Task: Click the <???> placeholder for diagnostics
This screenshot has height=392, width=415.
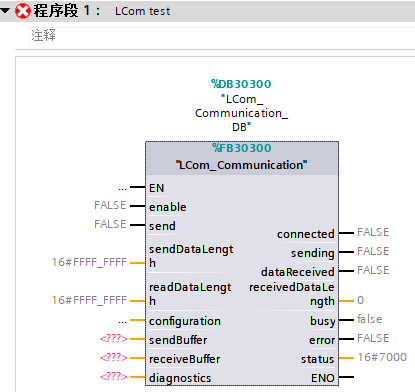Action: pos(114,377)
